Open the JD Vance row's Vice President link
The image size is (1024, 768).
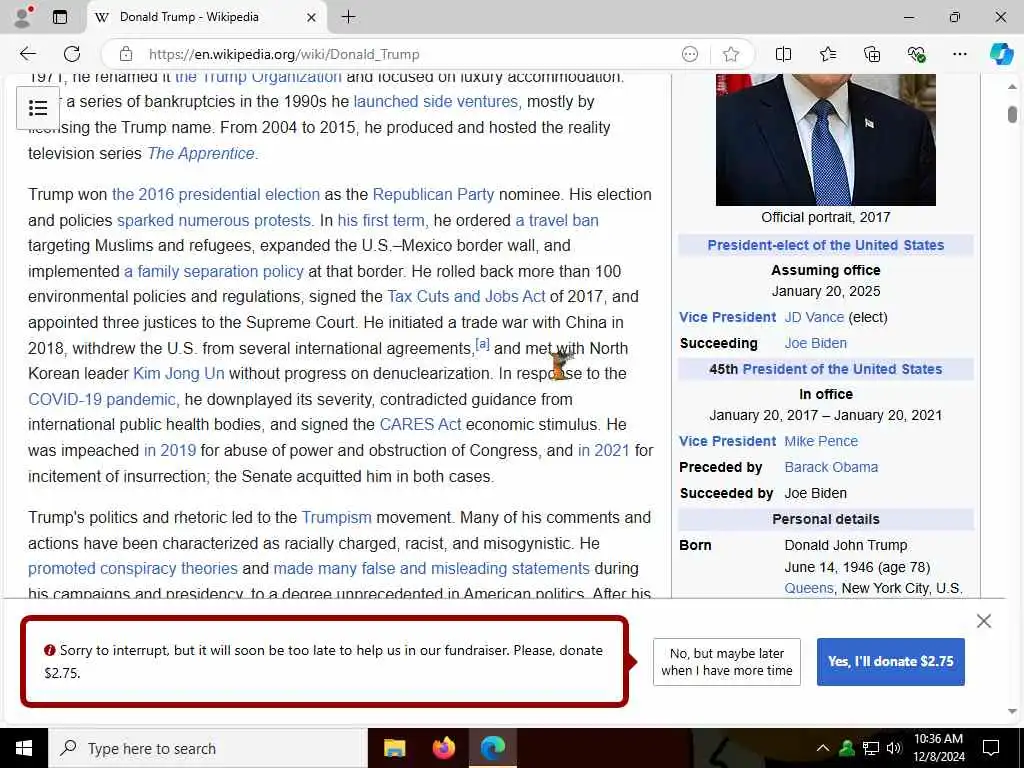point(727,317)
